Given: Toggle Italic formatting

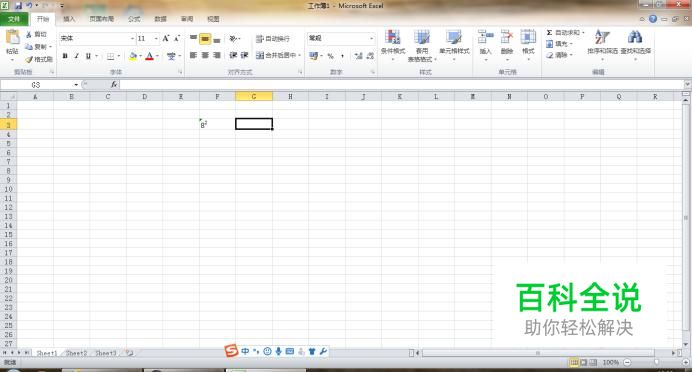Looking at the screenshot, I should pyautogui.click(x=76, y=56).
